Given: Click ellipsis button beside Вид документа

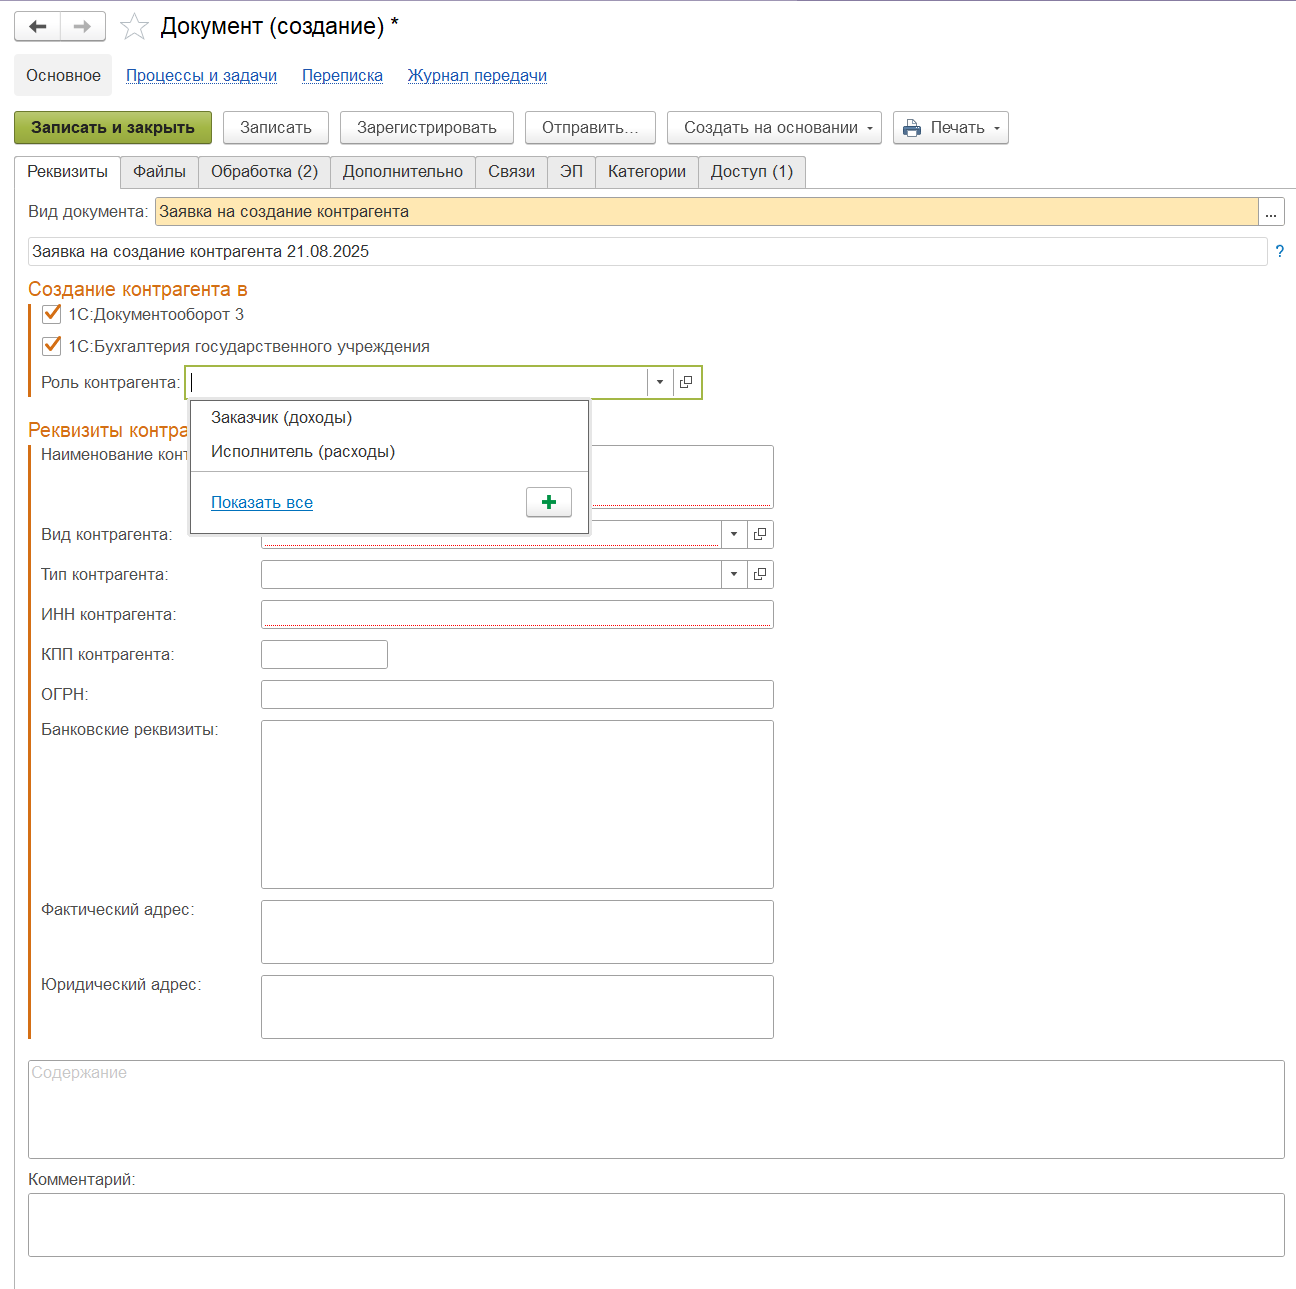Looking at the screenshot, I should [1271, 212].
